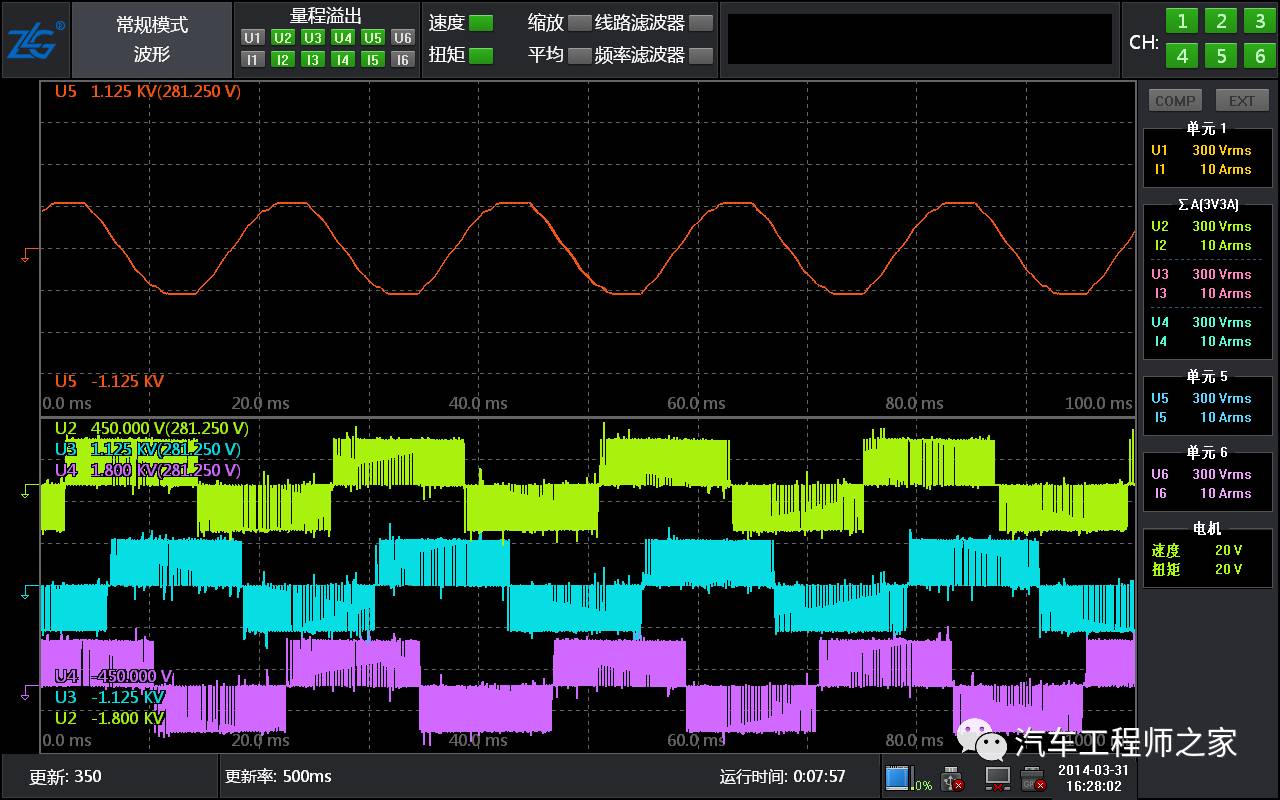Click the GPIB disconnected status icon
The height and width of the screenshot is (800, 1280).
click(x=1033, y=777)
